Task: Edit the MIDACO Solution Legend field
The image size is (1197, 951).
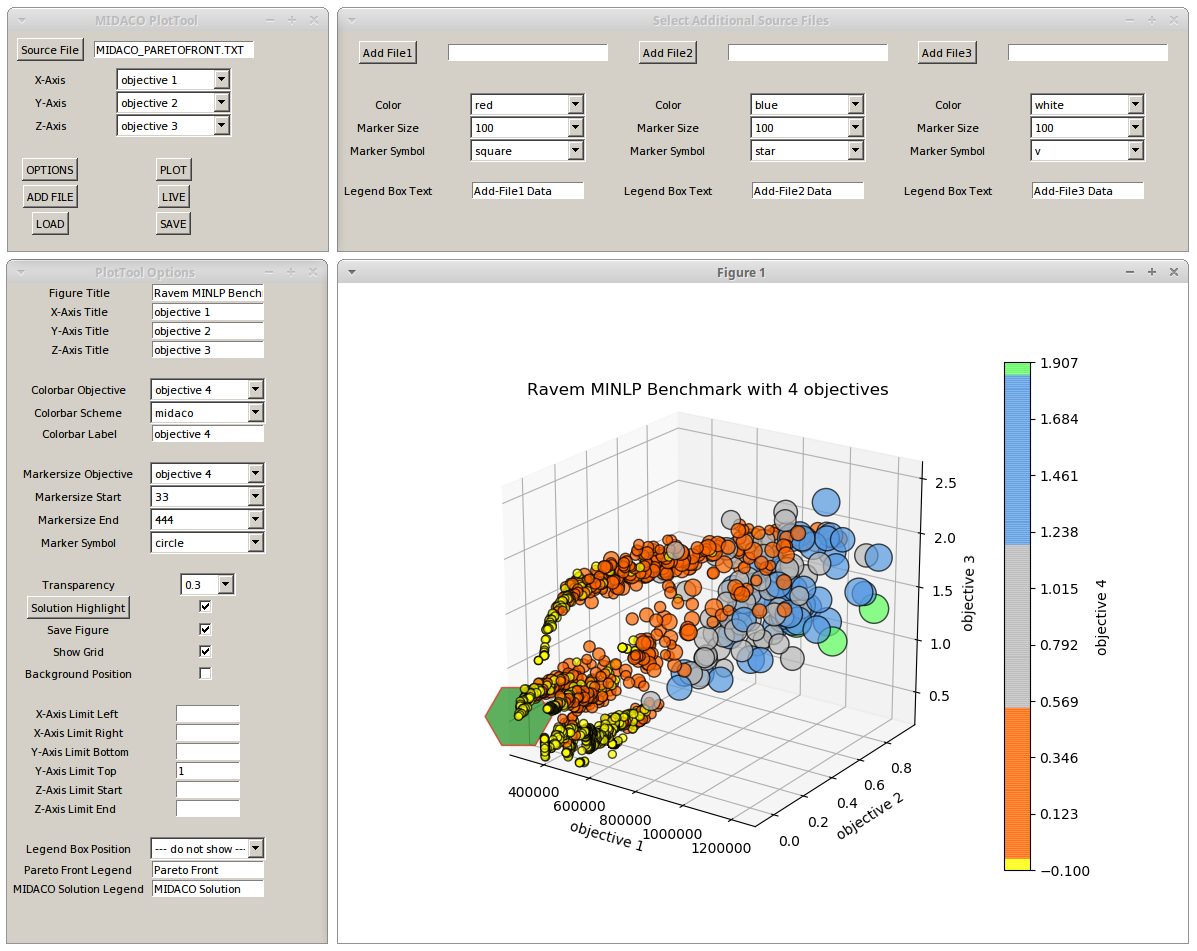Action: 208,889
